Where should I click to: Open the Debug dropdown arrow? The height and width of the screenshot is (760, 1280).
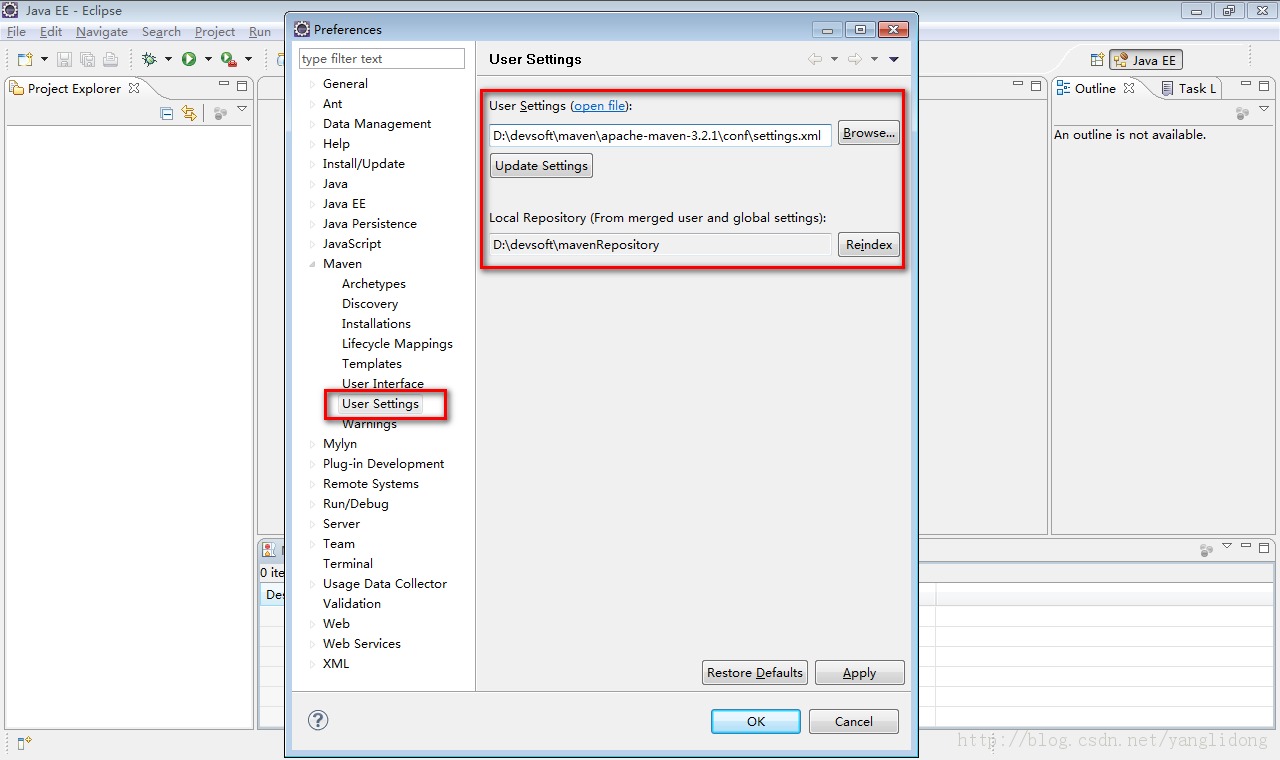(168, 59)
